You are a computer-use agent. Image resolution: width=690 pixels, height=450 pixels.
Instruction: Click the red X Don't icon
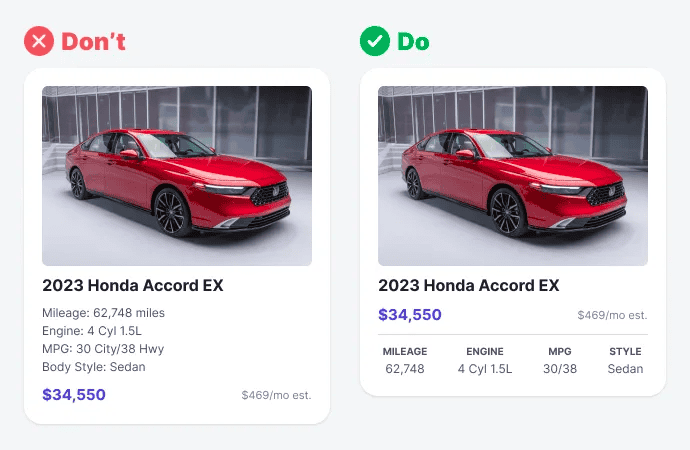click(x=39, y=41)
